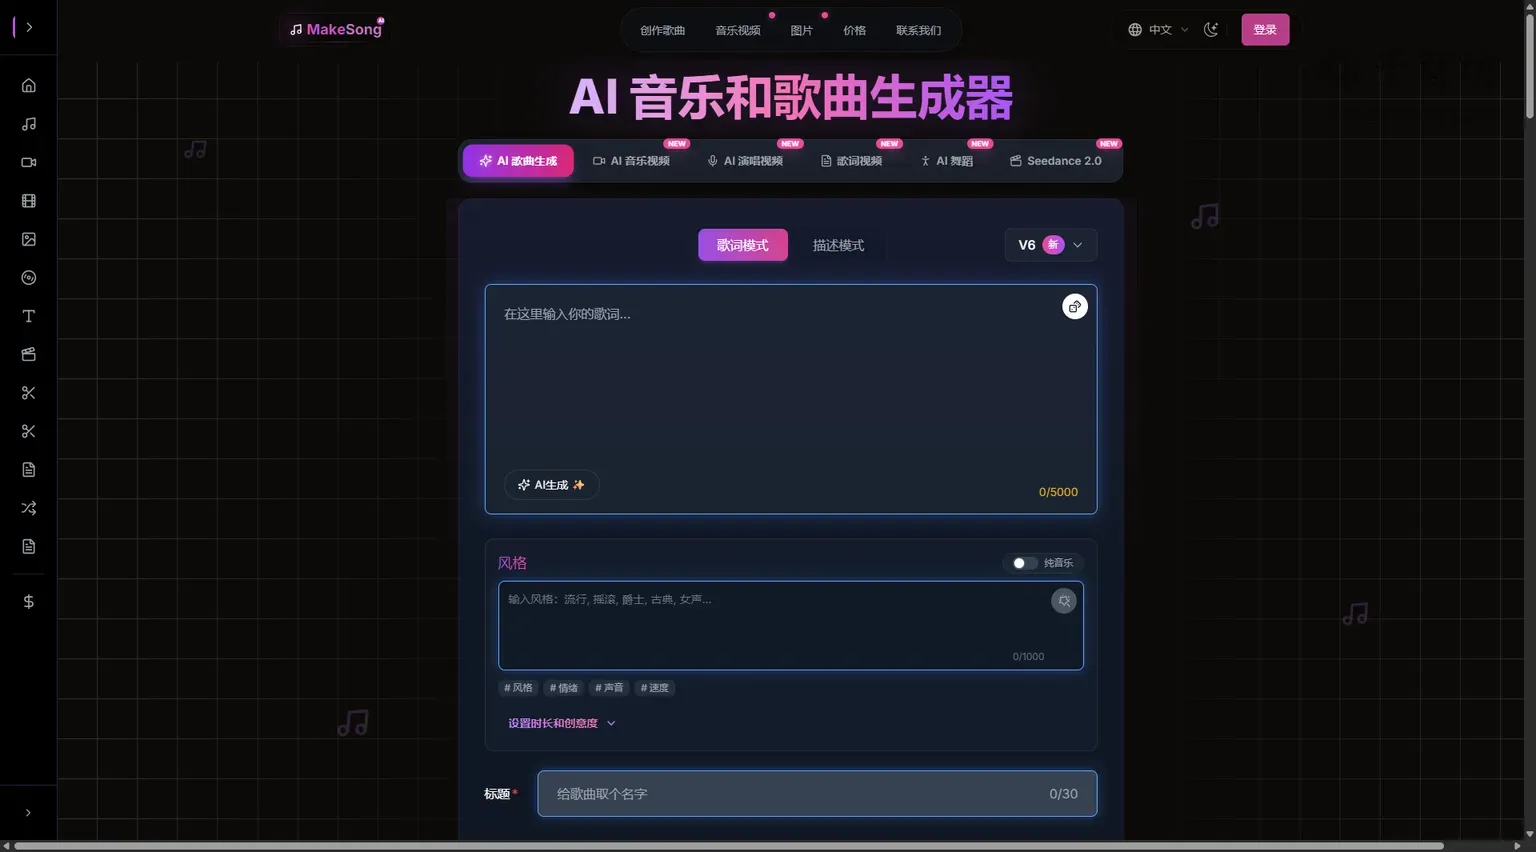Focus the lyrics text area
1536x852 pixels.
(x=791, y=399)
